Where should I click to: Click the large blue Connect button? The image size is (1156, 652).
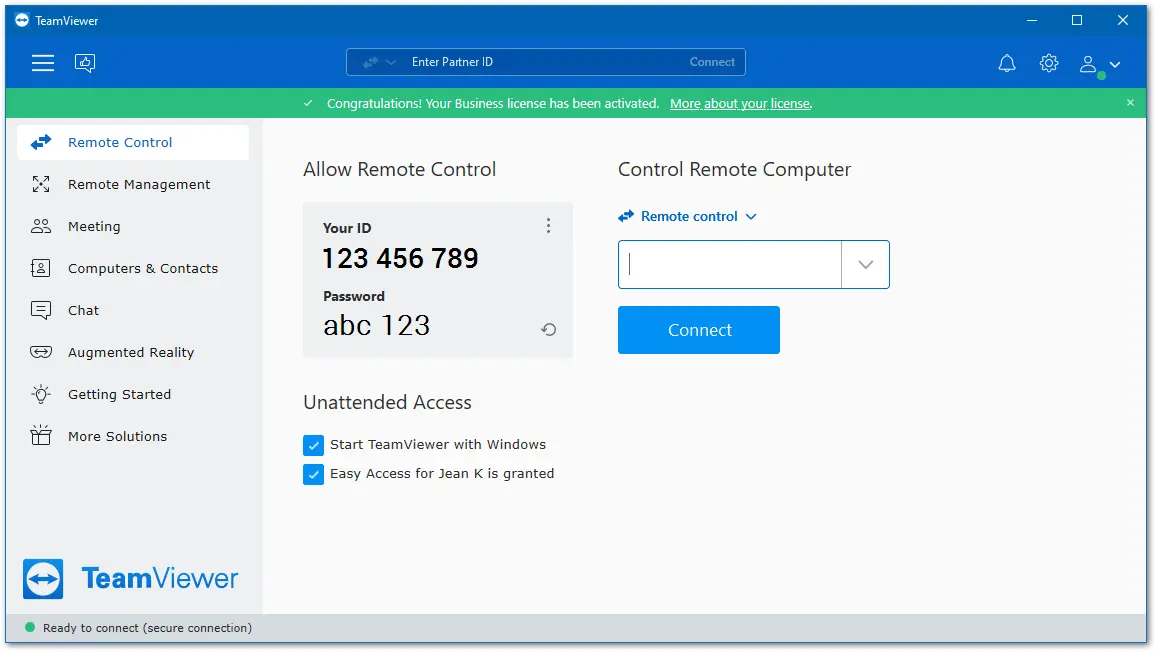click(699, 330)
